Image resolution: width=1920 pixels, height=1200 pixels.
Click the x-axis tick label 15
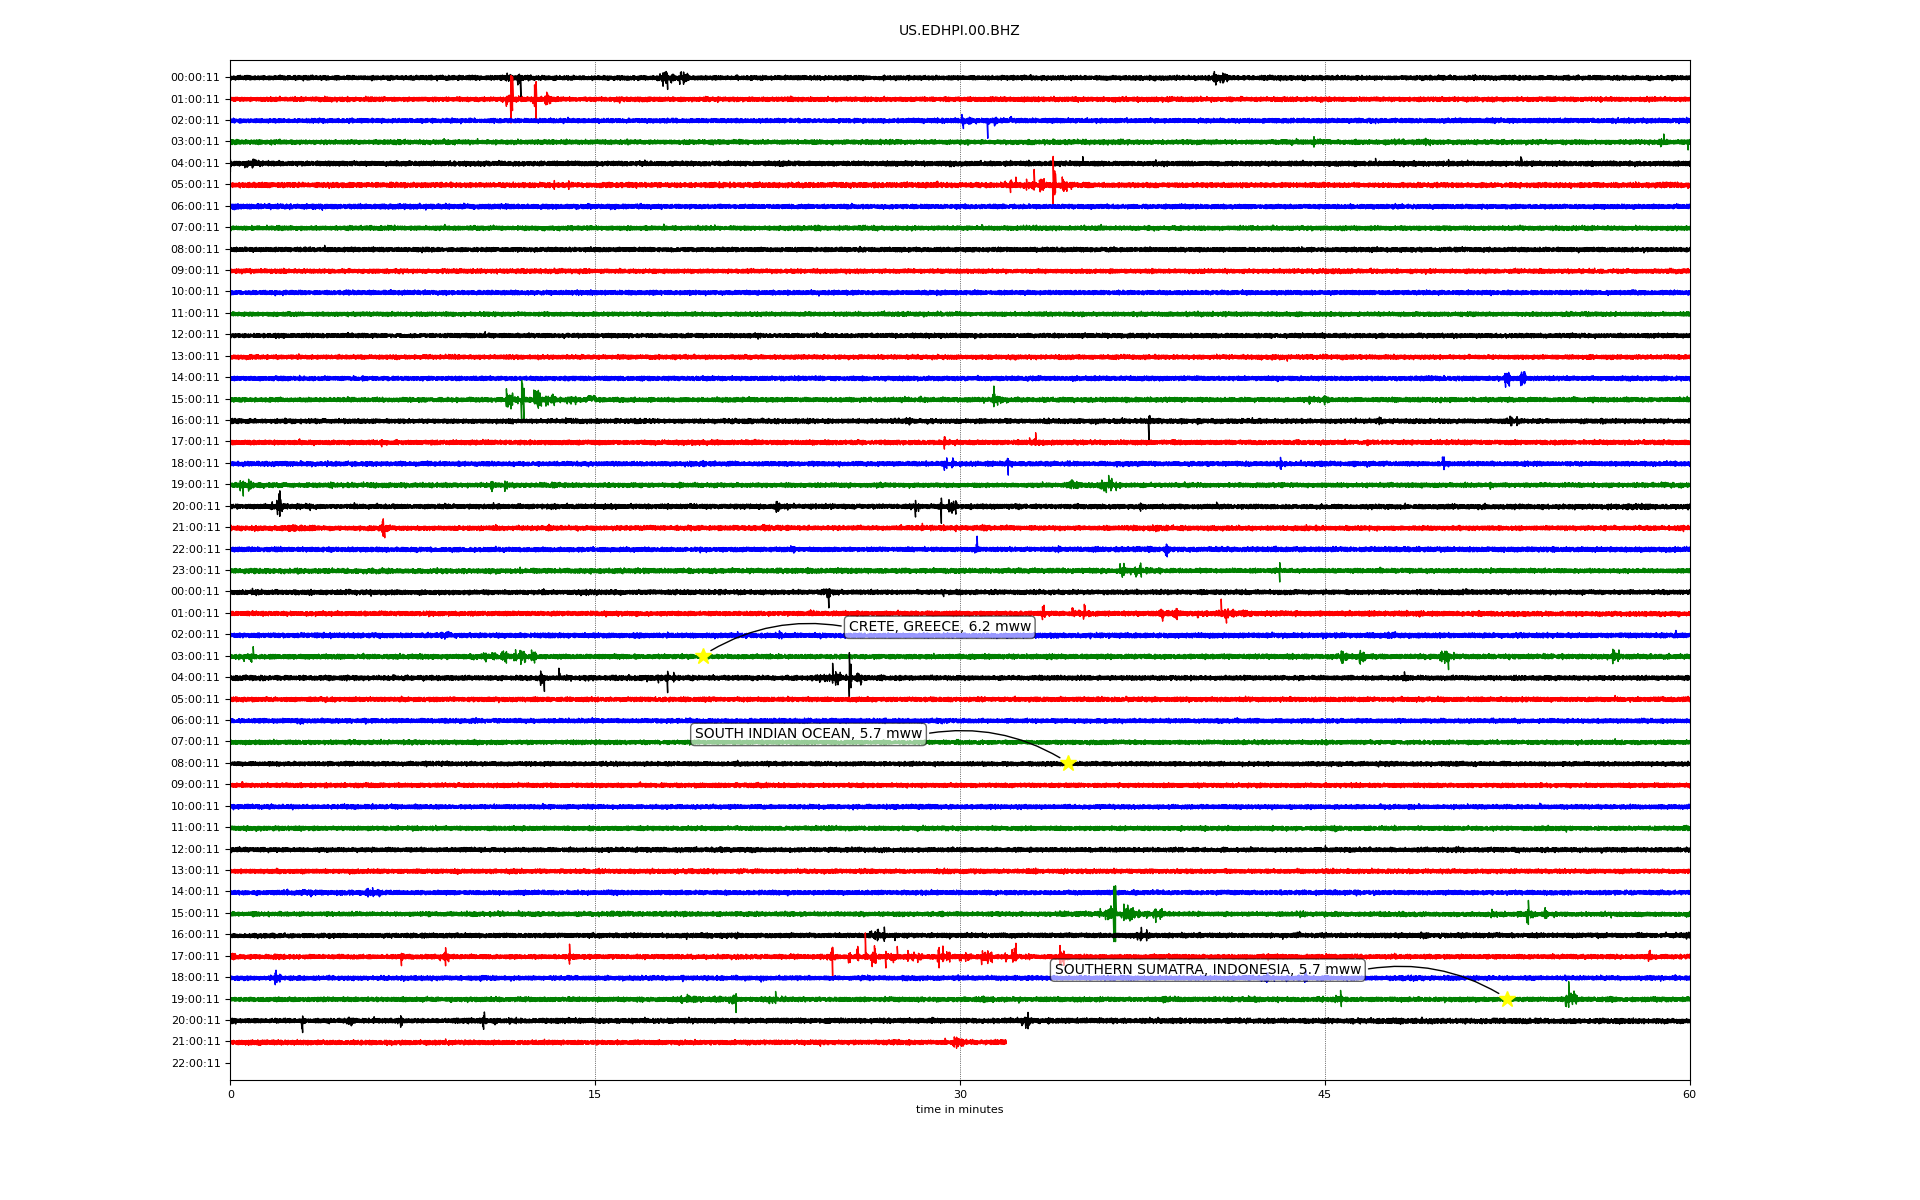click(x=595, y=1094)
